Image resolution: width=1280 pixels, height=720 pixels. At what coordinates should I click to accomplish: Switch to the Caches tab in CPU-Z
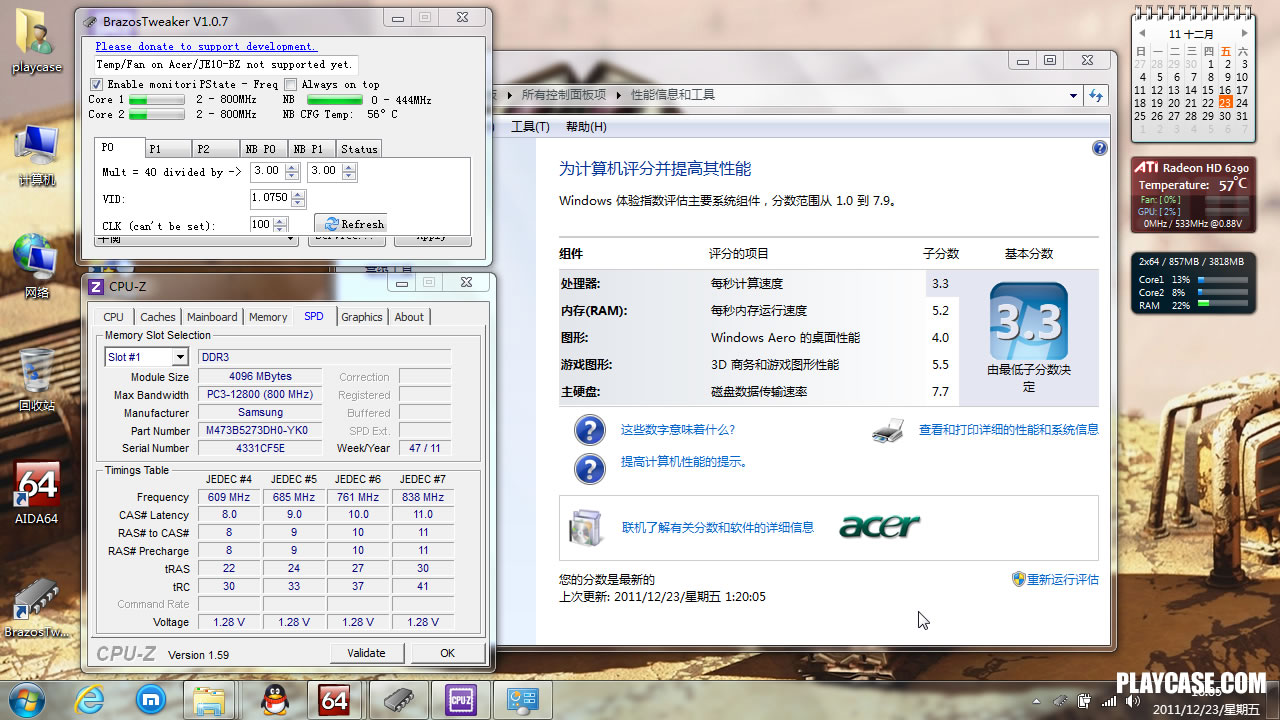pos(157,317)
